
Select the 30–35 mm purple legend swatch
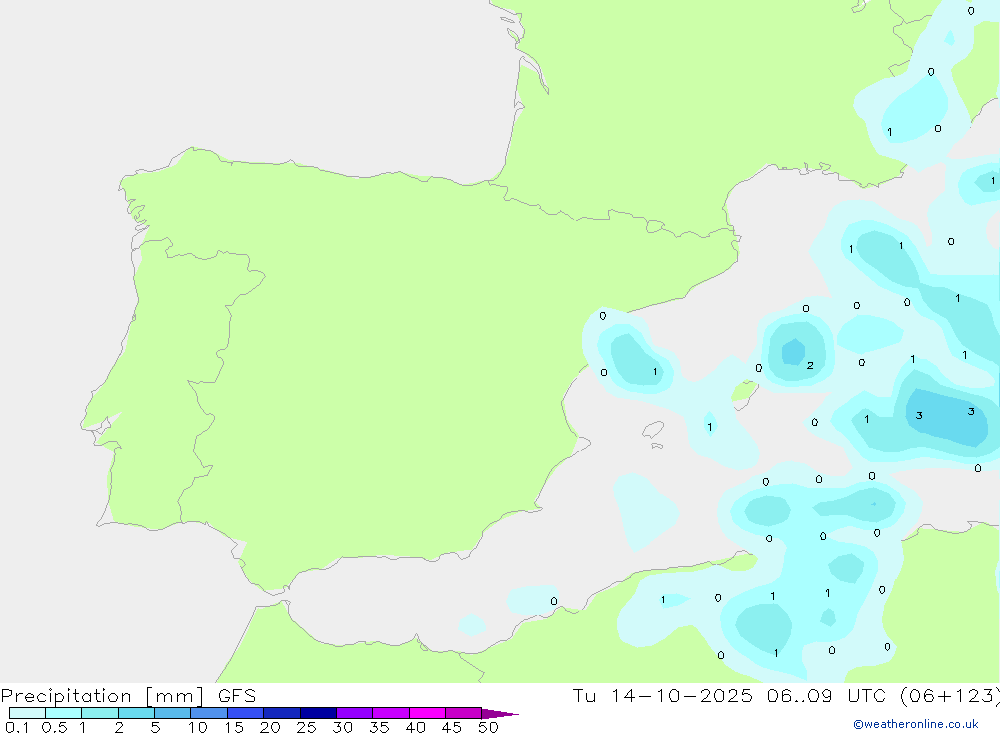tap(354, 713)
